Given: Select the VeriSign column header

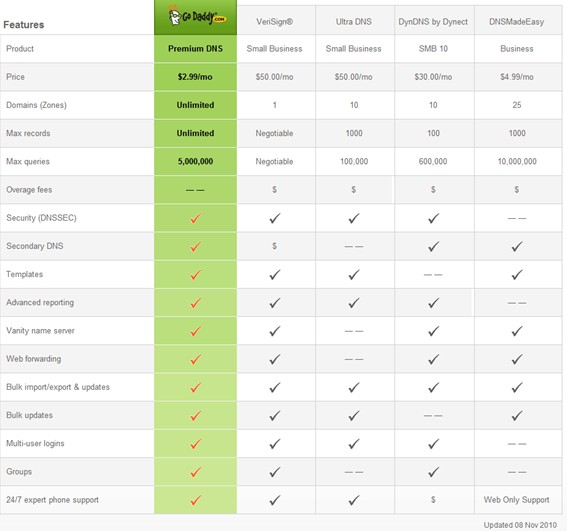Looking at the screenshot, I should click(x=274, y=22).
